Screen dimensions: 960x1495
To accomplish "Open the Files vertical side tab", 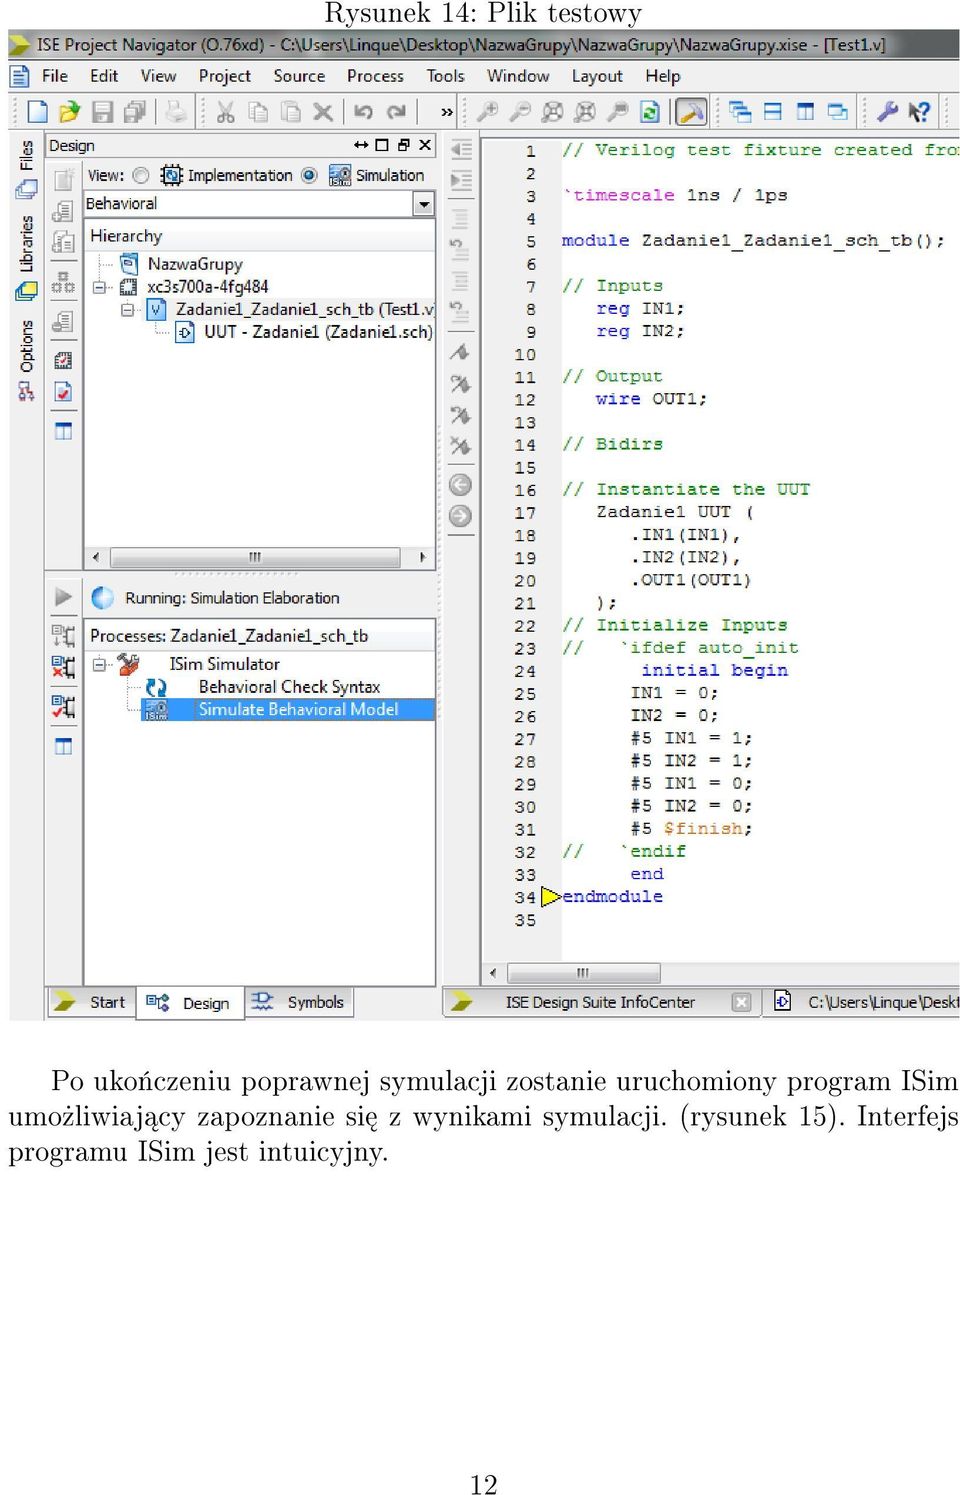I will [x=26, y=168].
